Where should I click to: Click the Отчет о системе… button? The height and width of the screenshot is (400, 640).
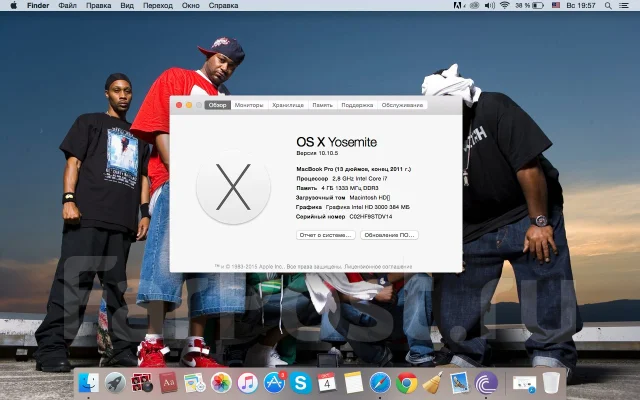click(x=326, y=235)
